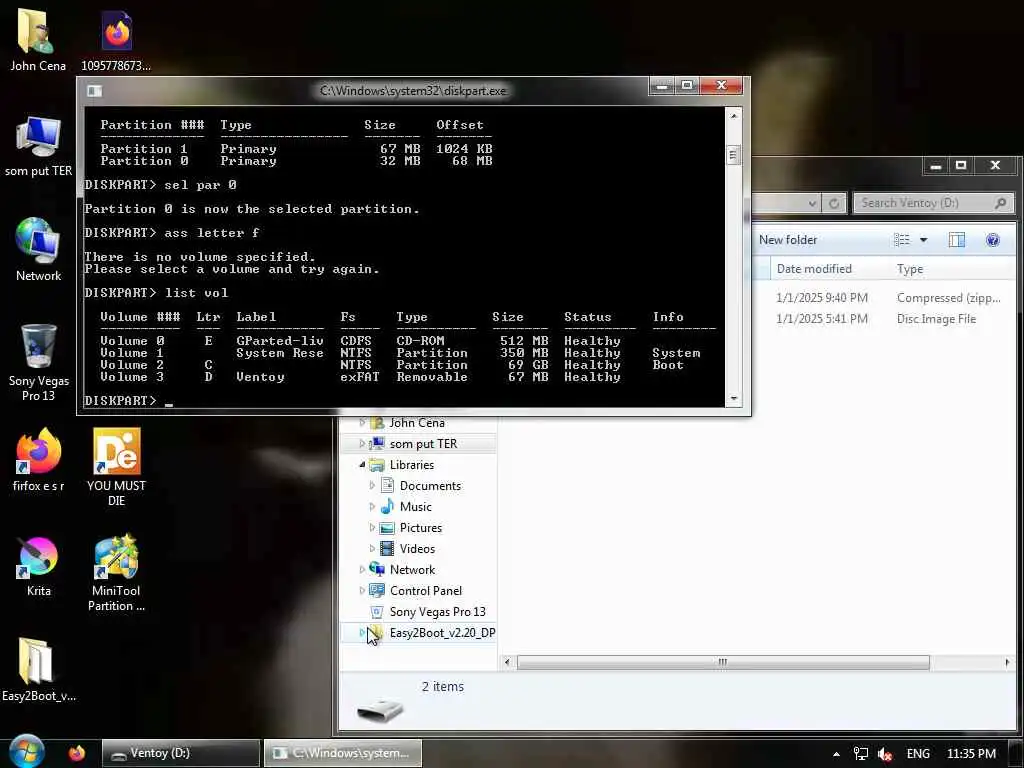
Task: Select som put TER in navigation tree
Action: tap(423, 443)
